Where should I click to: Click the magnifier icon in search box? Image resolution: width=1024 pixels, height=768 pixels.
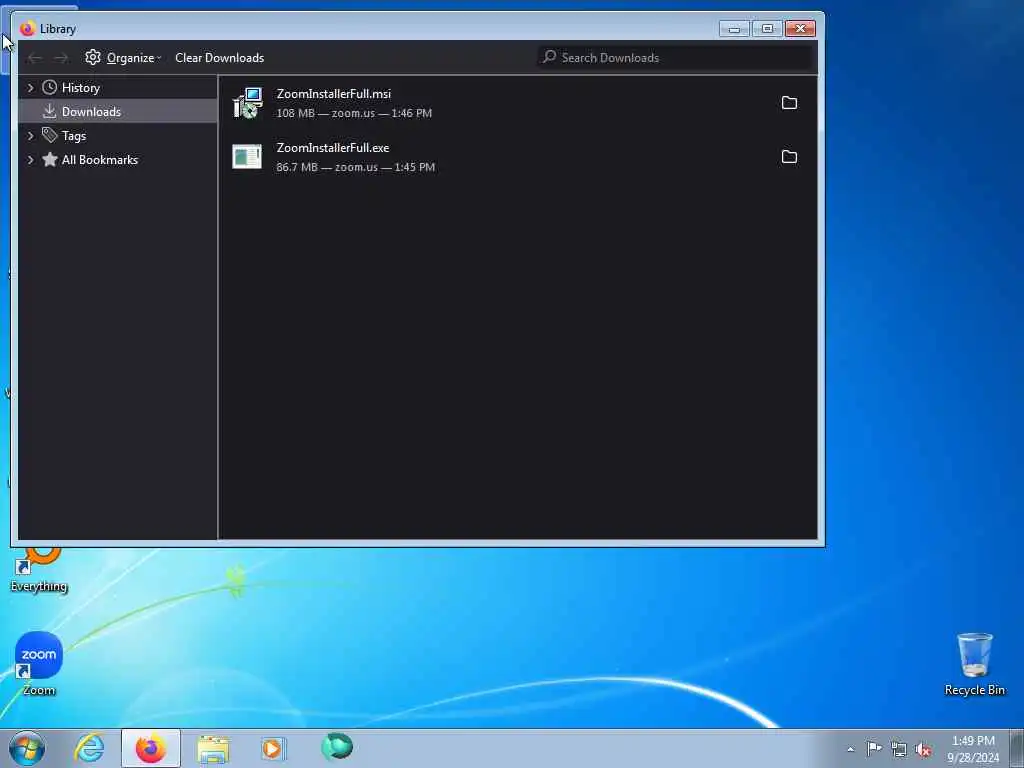coord(549,57)
